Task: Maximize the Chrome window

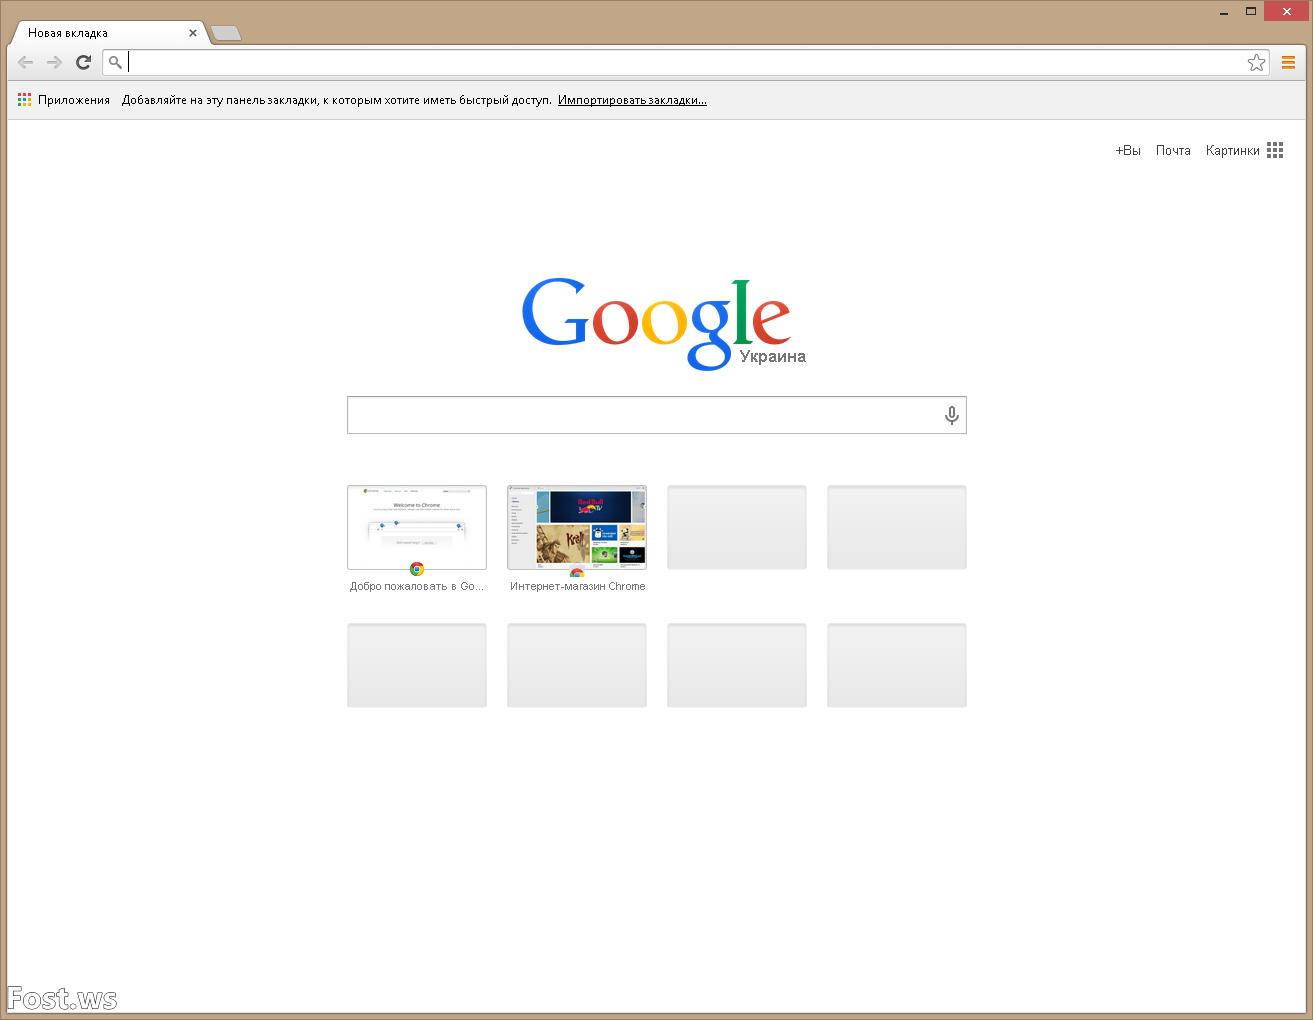Action: [1250, 12]
